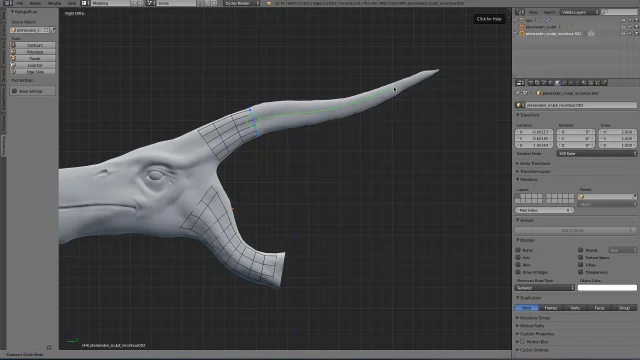
Task: Open the Rotation Mode dropdown
Action: click(596, 153)
